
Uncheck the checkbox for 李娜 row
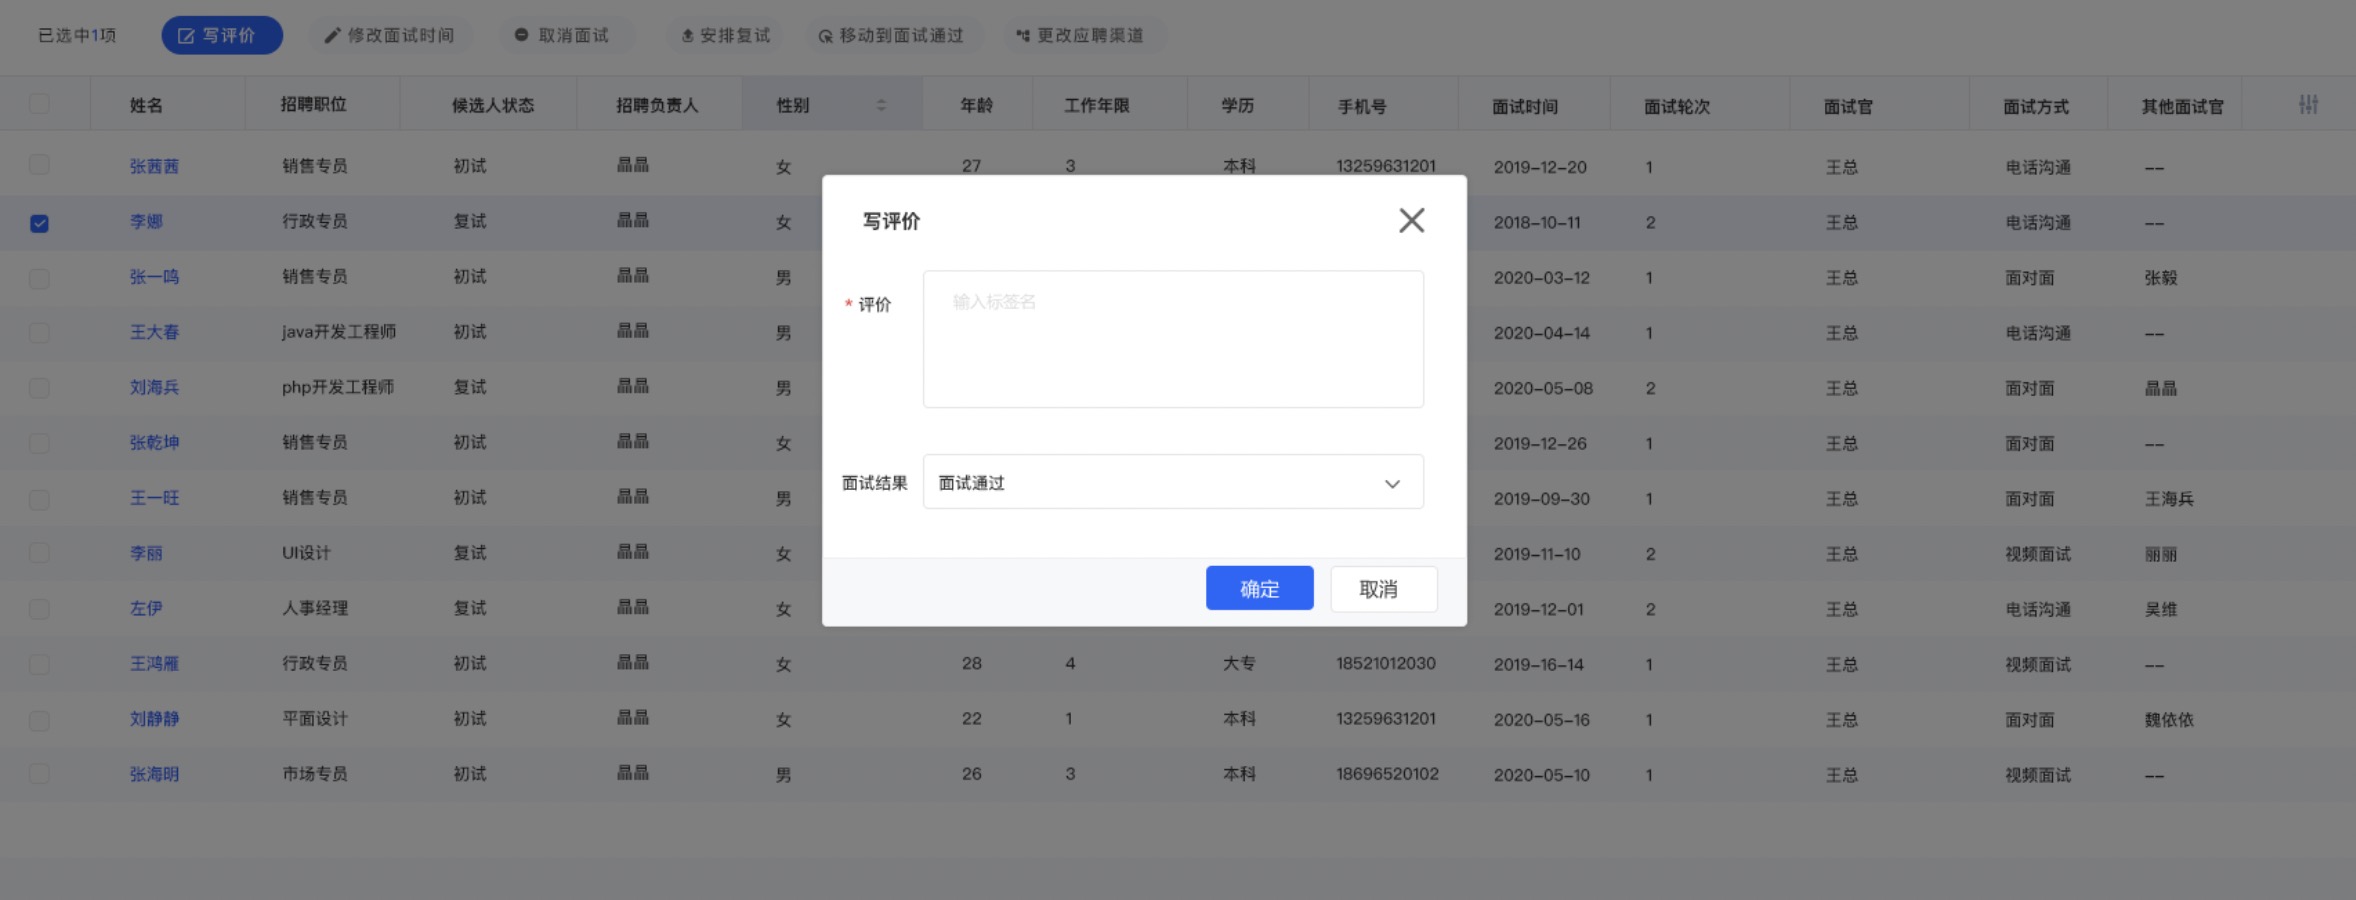39,223
